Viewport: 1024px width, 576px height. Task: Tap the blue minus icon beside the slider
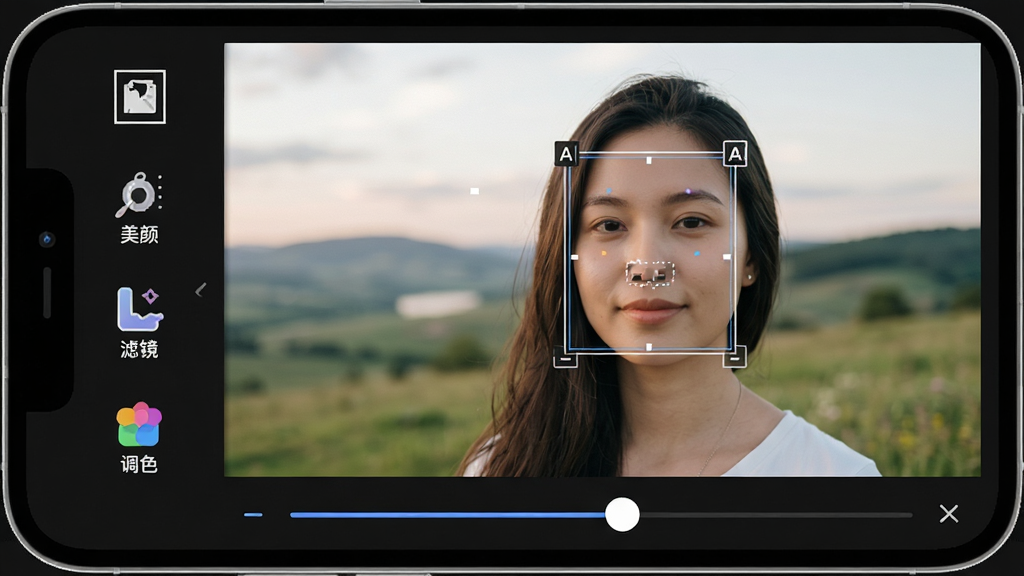coord(253,515)
